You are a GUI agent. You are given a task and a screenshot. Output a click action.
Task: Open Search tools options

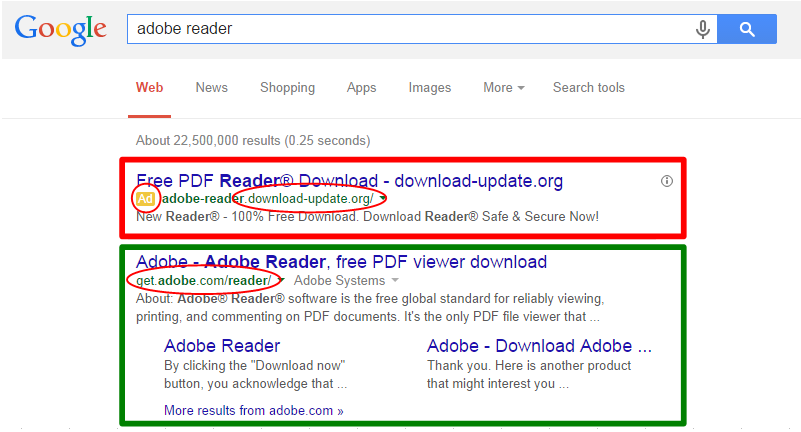pos(588,88)
